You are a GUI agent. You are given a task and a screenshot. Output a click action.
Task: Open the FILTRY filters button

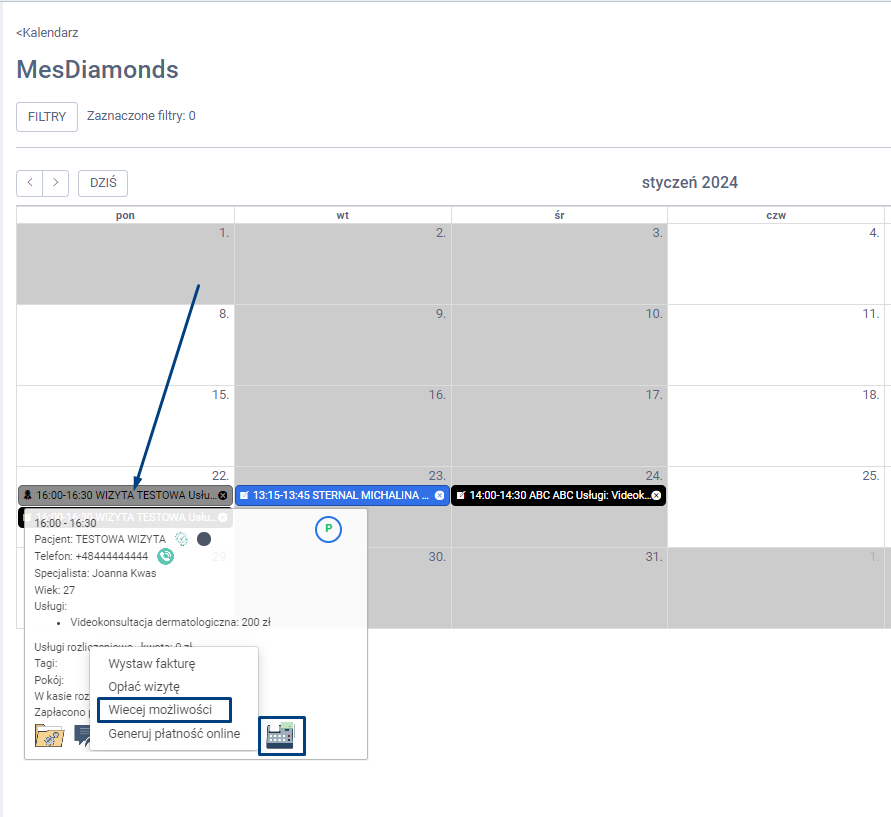click(x=47, y=117)
